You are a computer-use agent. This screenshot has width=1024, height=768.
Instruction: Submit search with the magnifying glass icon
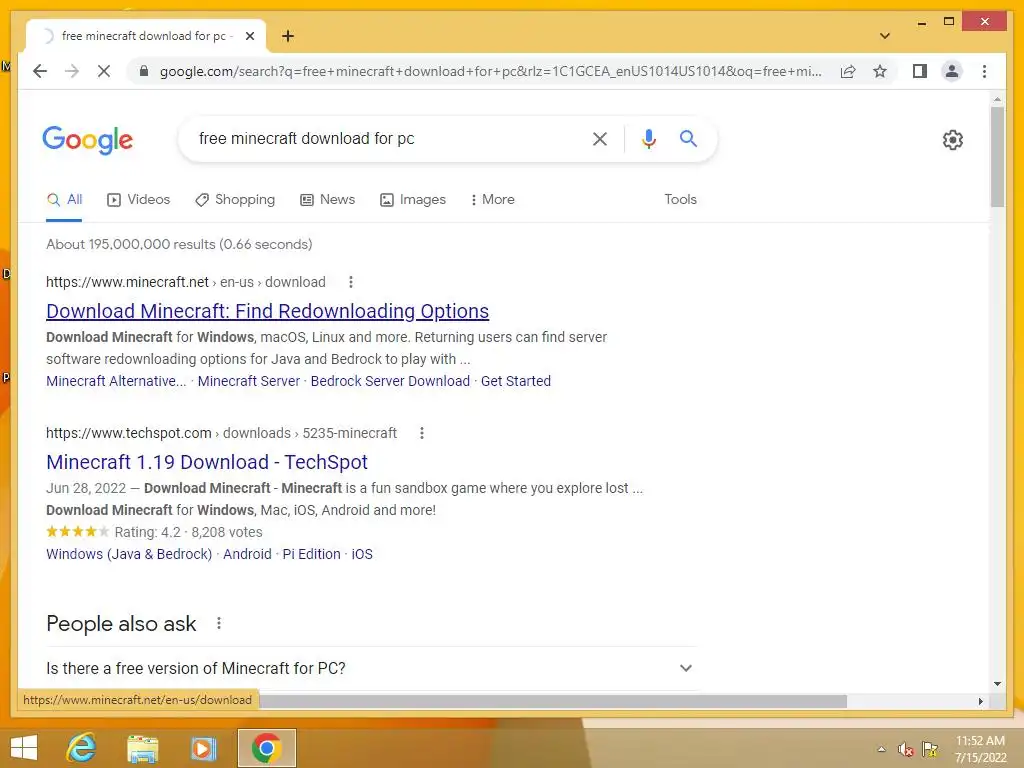tap(688, 138)
